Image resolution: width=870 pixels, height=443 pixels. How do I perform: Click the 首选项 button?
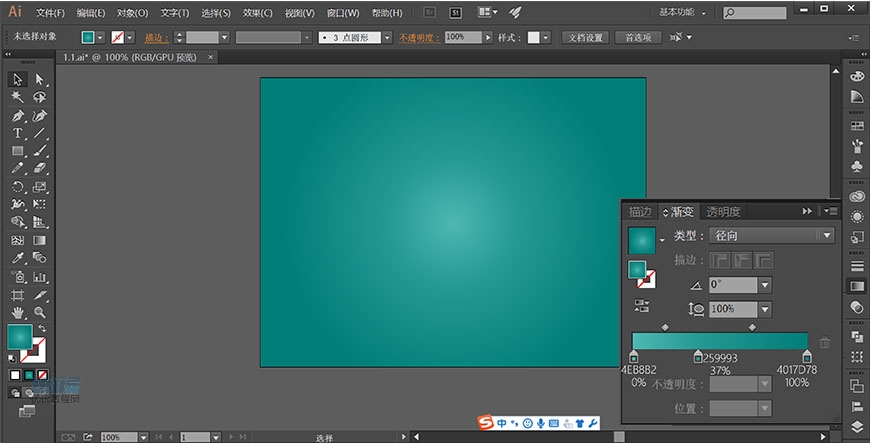click(x=637, y=37)
